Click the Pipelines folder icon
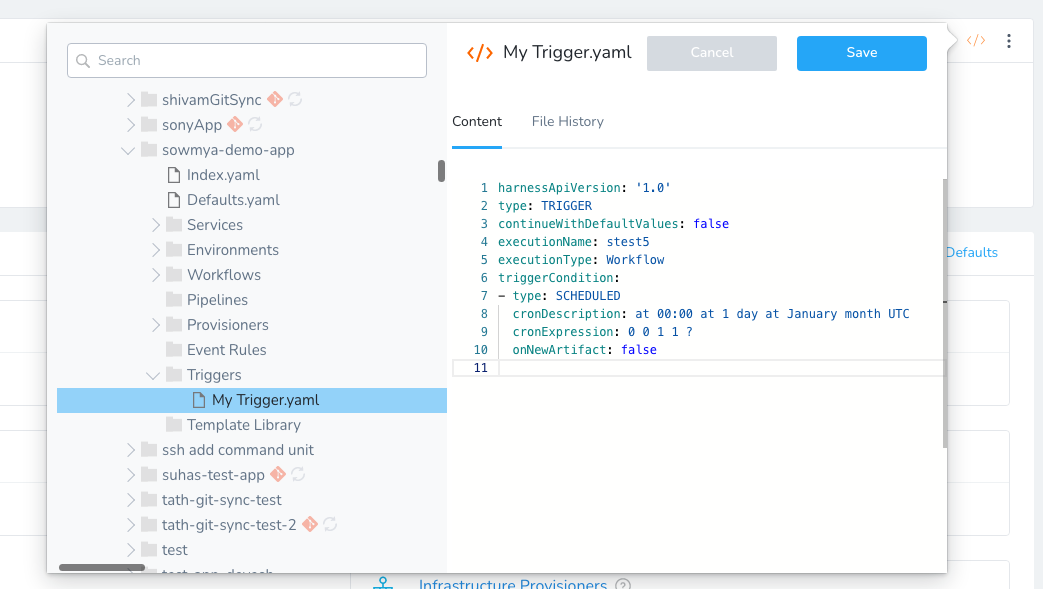 click(174, 299)
